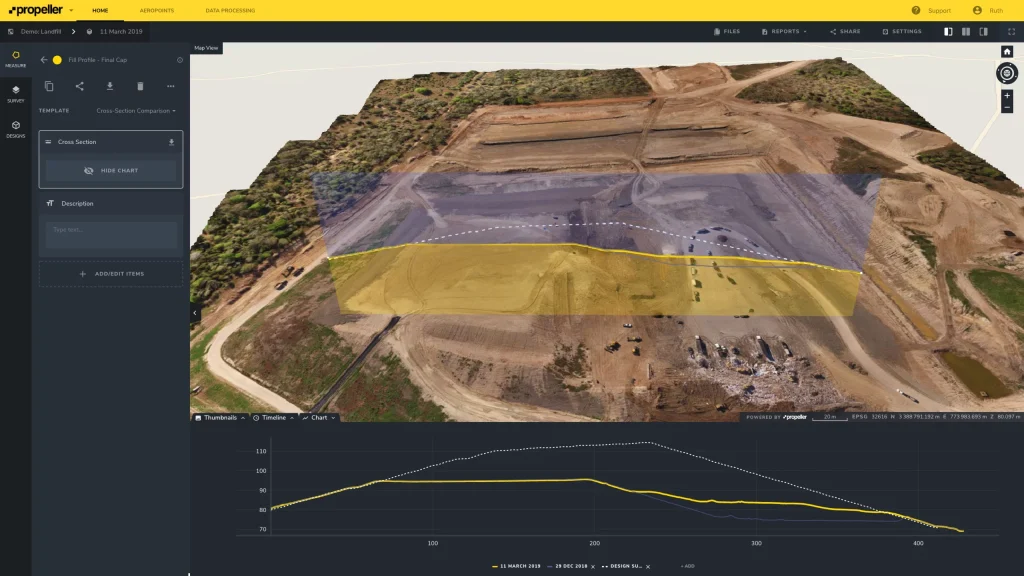Delete the Fill Profile measurement
This screenshot has width=1024, height=576.
coord(140,86)
